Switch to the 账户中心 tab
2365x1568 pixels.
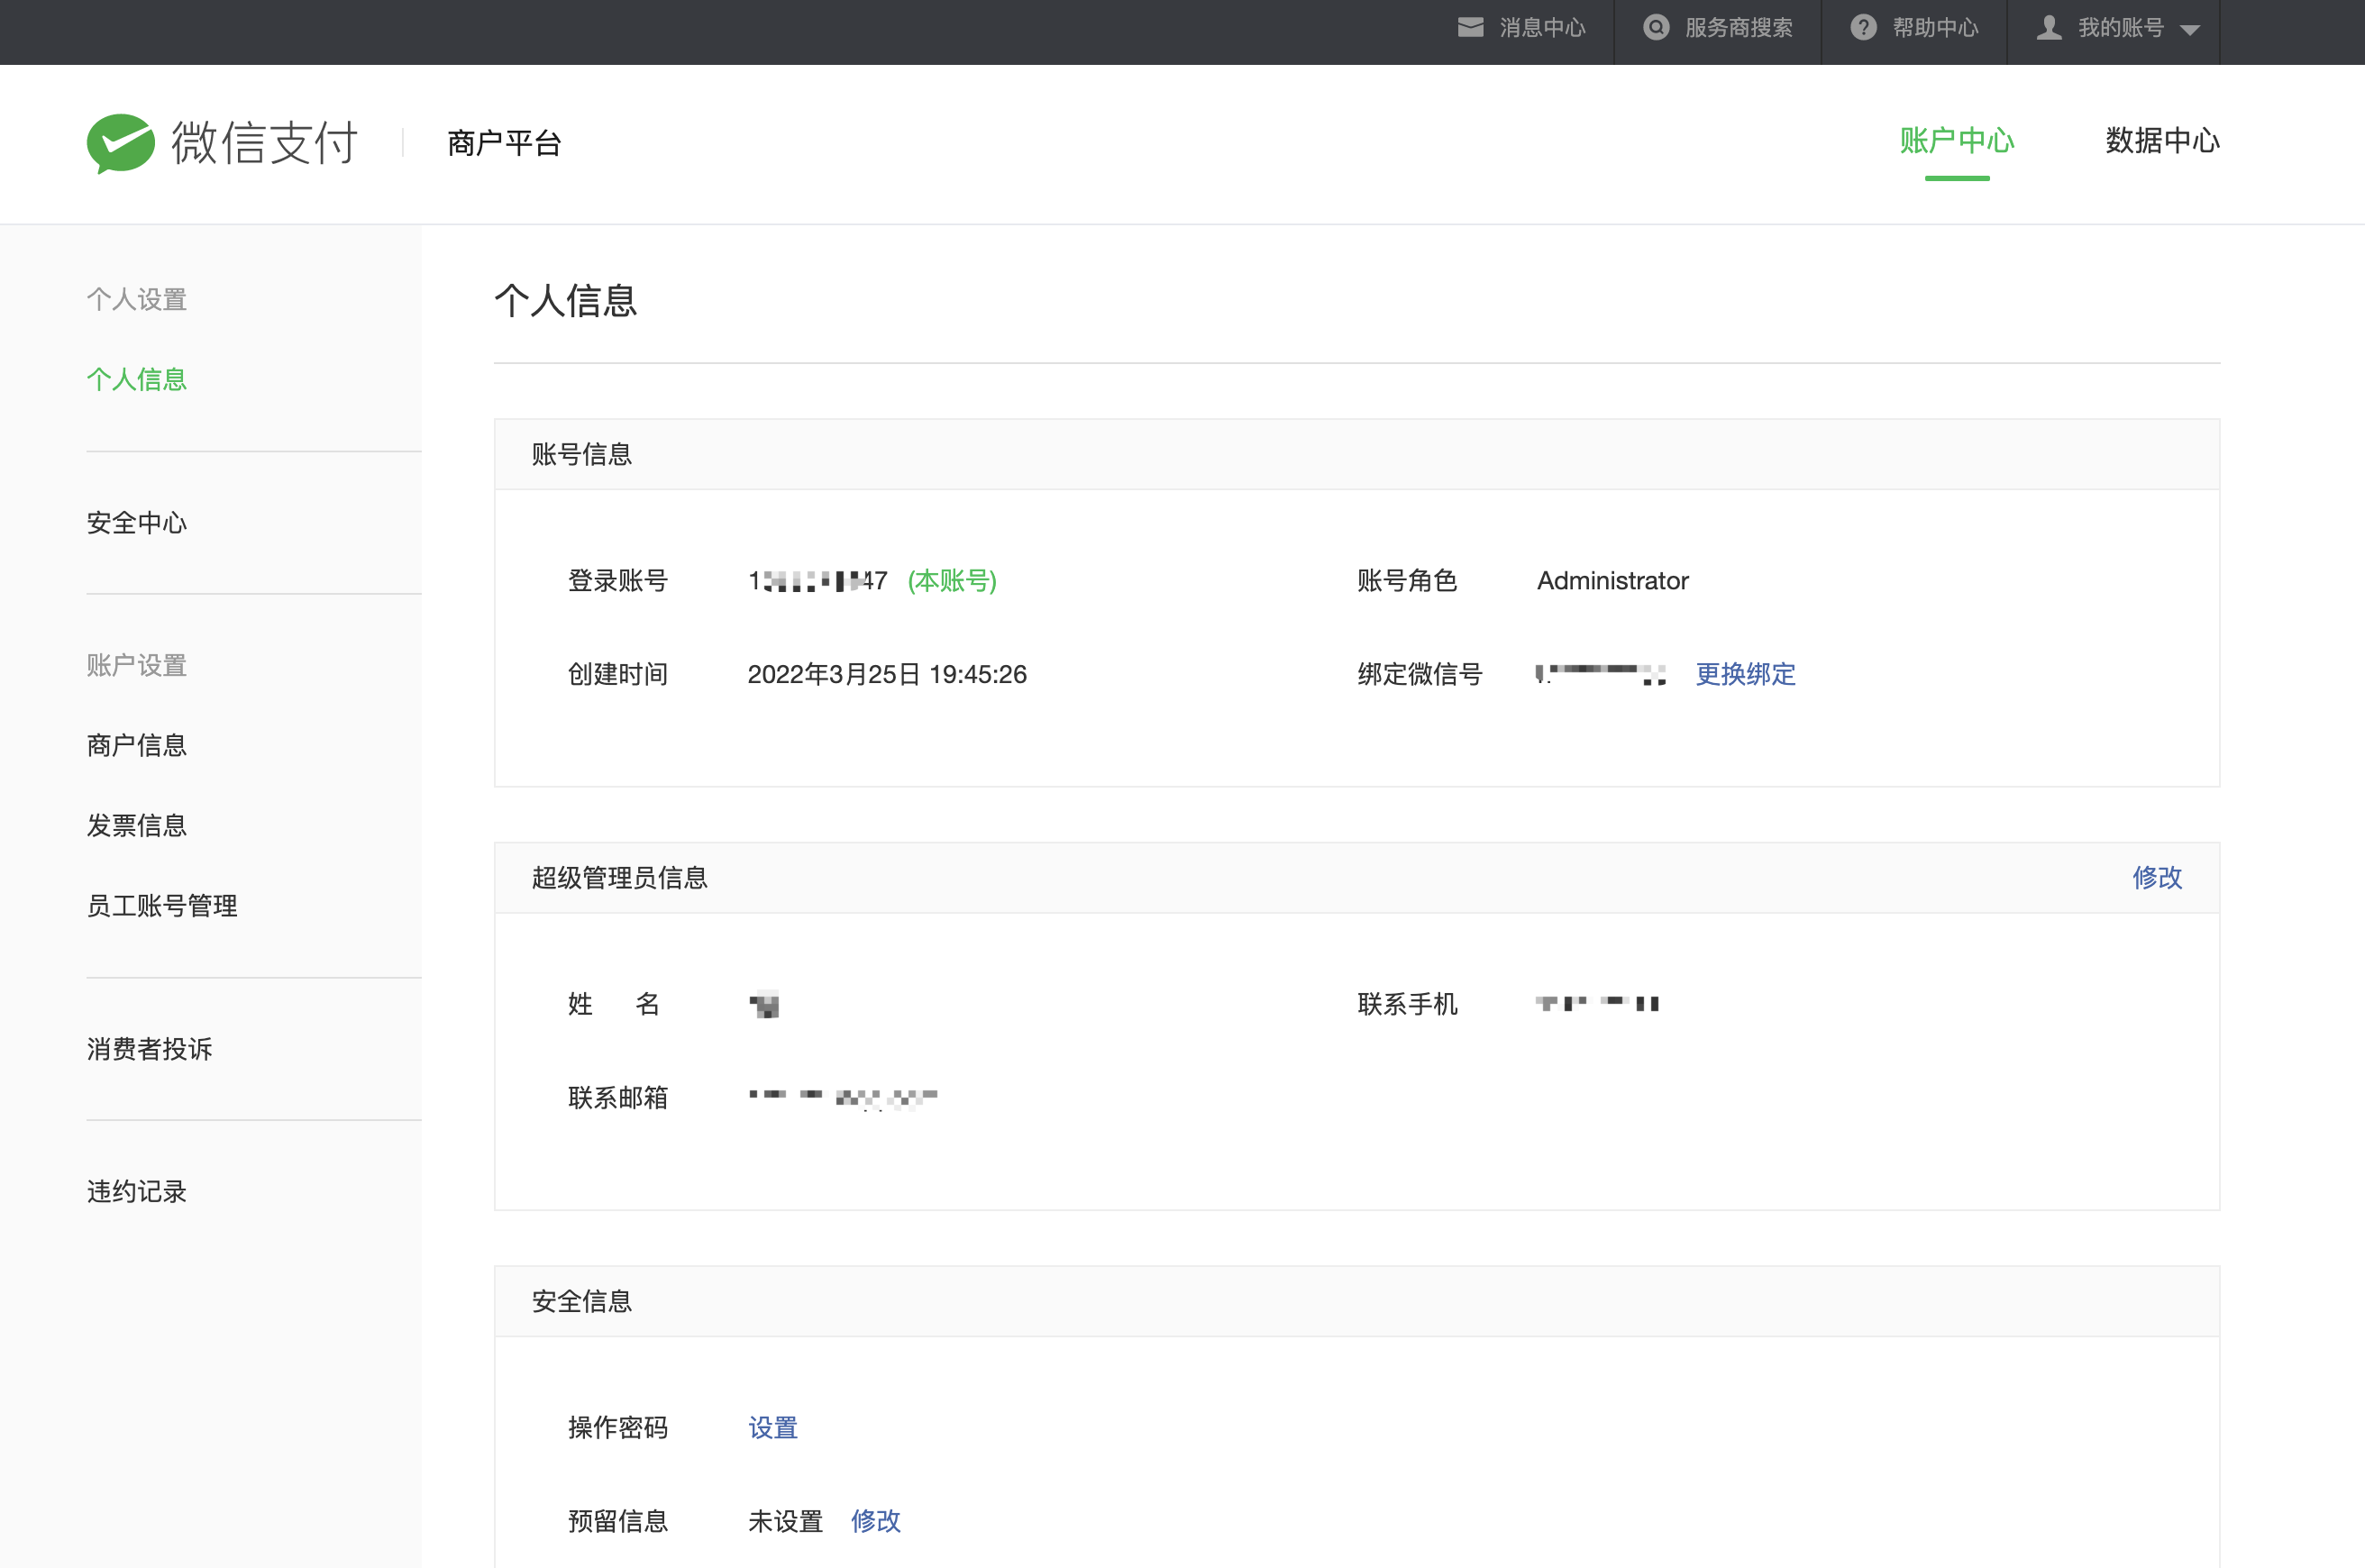[1956, 141]
